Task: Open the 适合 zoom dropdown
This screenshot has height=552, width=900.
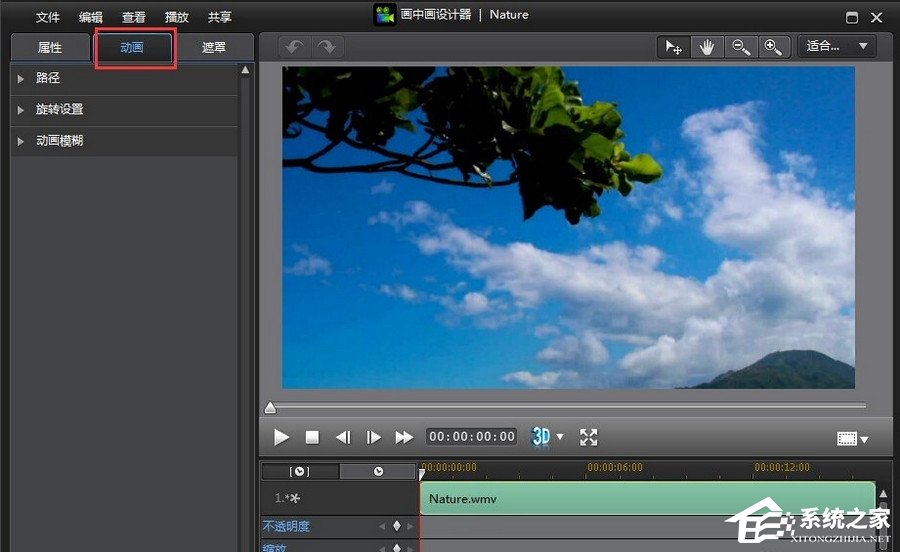Action: pyautogui.click(x=836, y=46)
